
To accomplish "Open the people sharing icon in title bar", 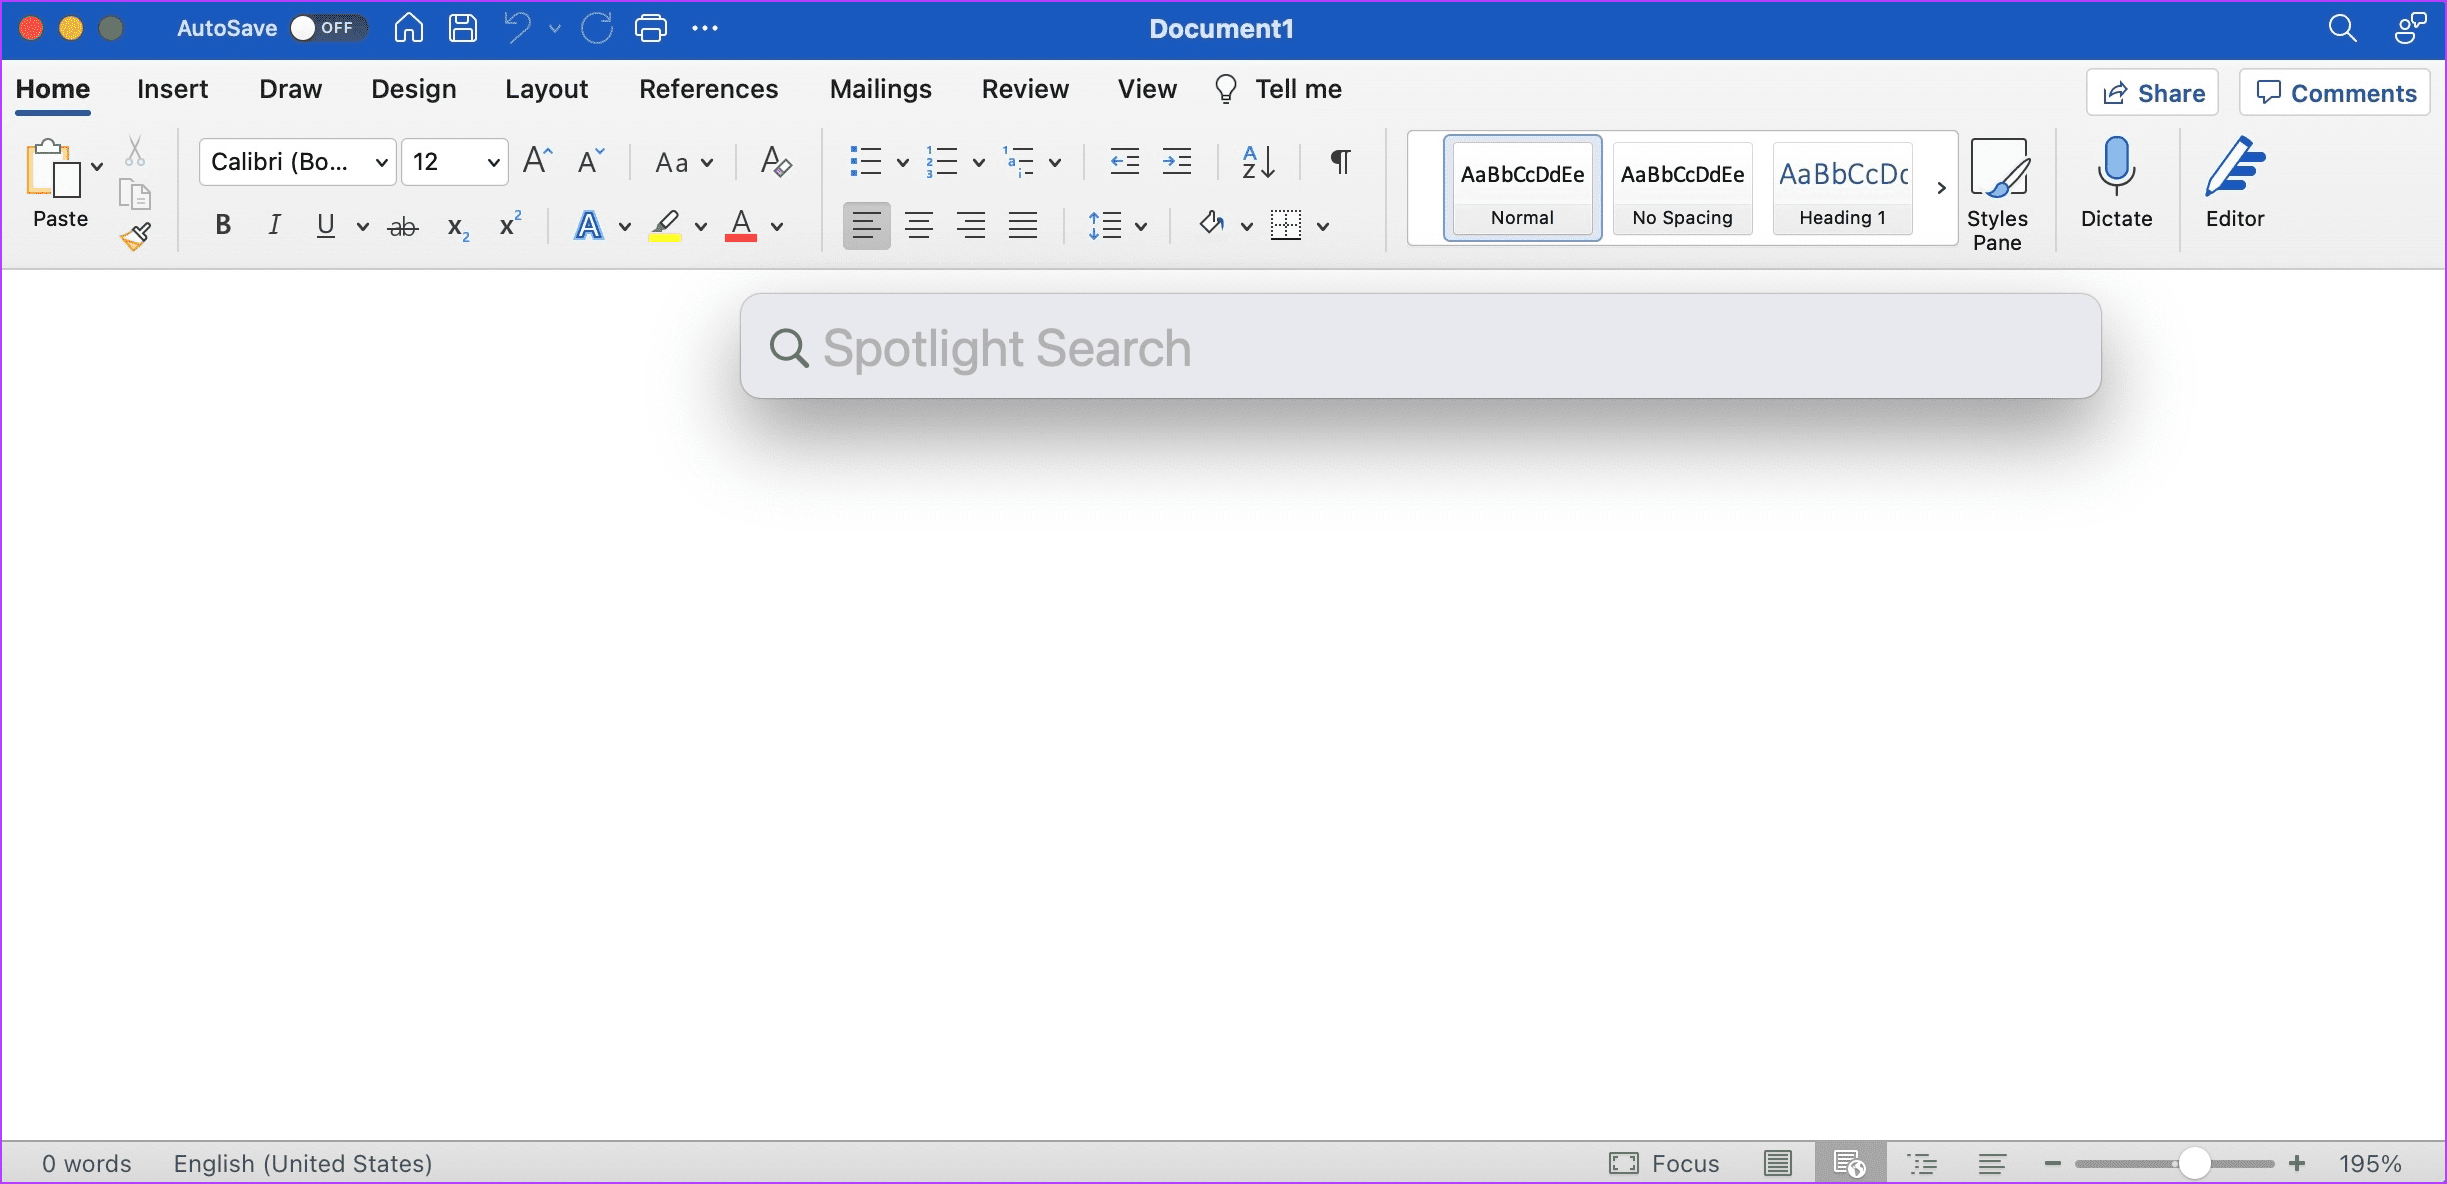I will coord(2411,28).
